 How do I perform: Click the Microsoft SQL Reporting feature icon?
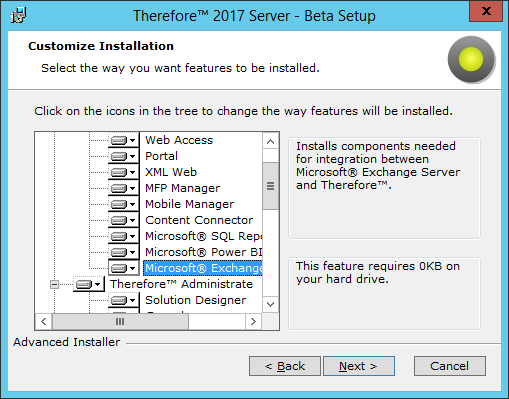pyautogui.click(x=123, y=236)
